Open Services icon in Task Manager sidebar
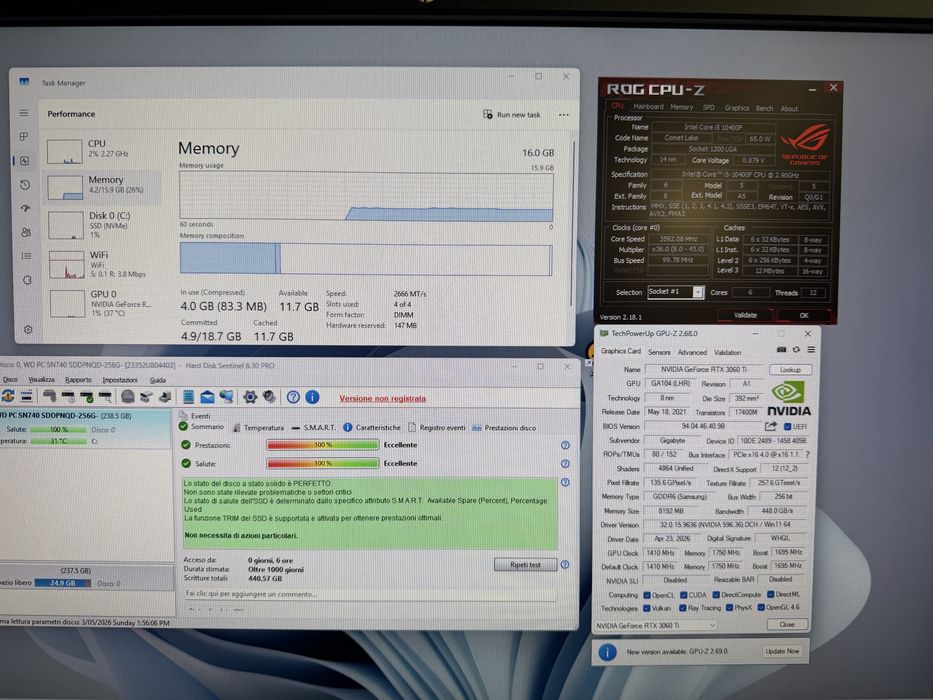Image resolution: width=933 pixels, height=700 pixels. (x=27, y=280)
